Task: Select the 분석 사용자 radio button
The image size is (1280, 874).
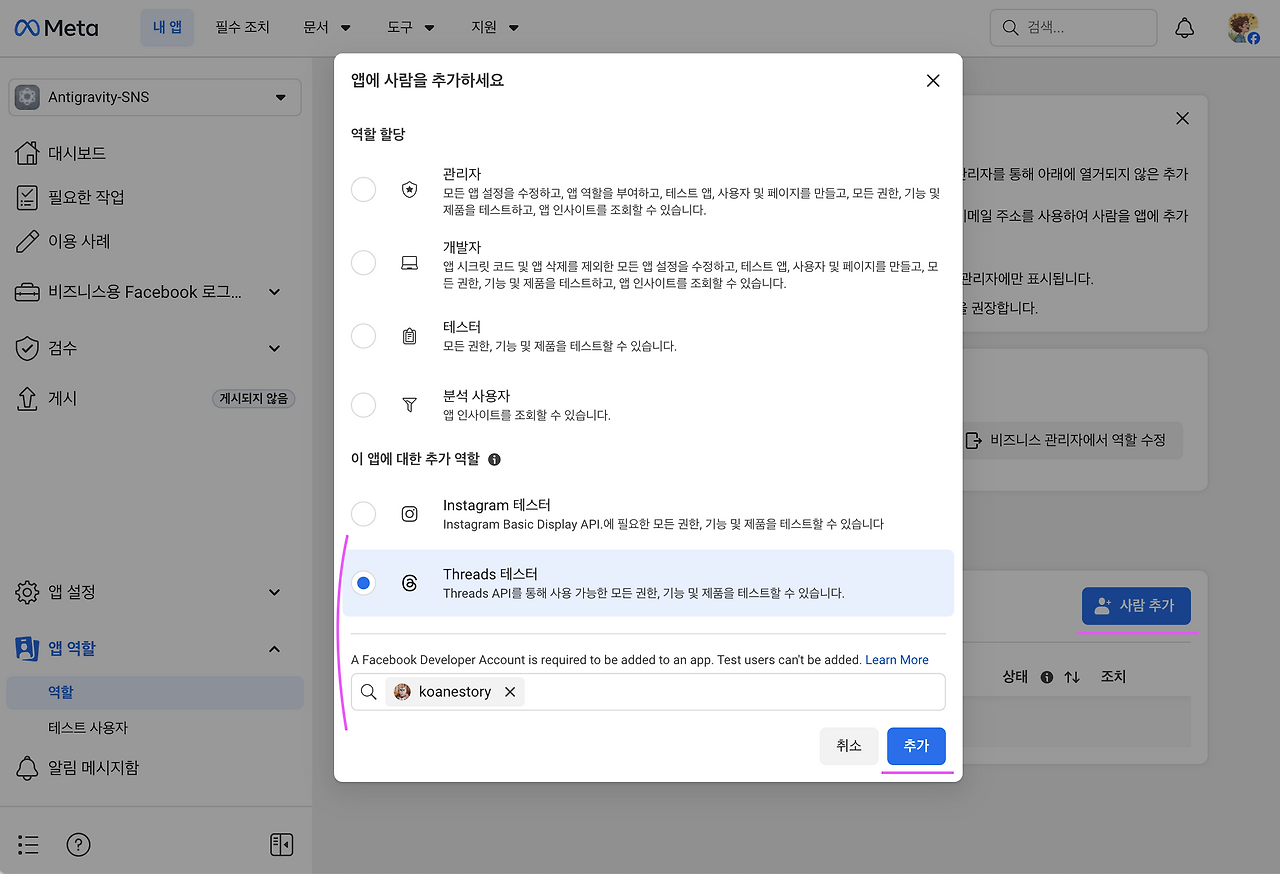Action: 364,405
